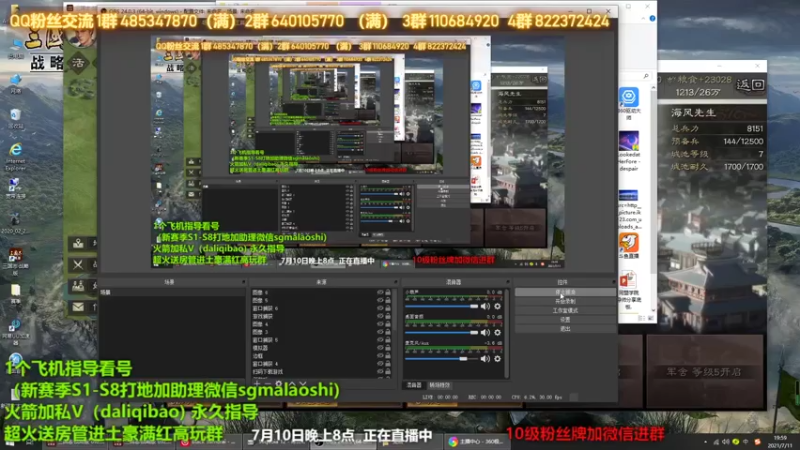Undock the 混音器 panel via header icon
This screenshot has width=800, height=450.
click(x=507, y=282)
